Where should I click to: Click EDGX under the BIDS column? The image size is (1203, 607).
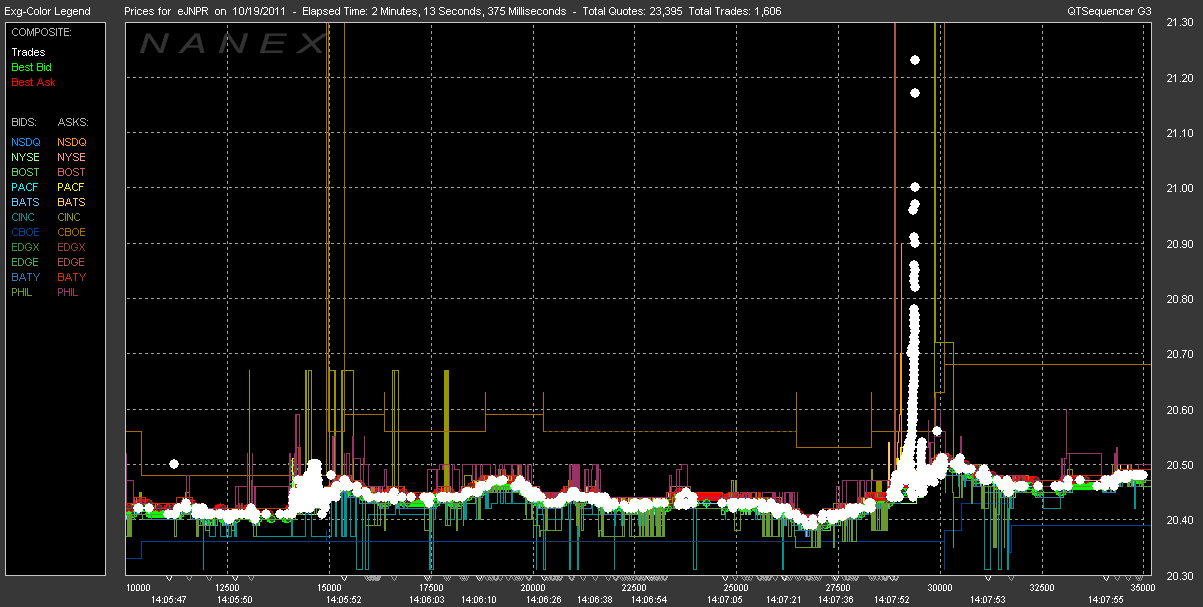(26, 247)
